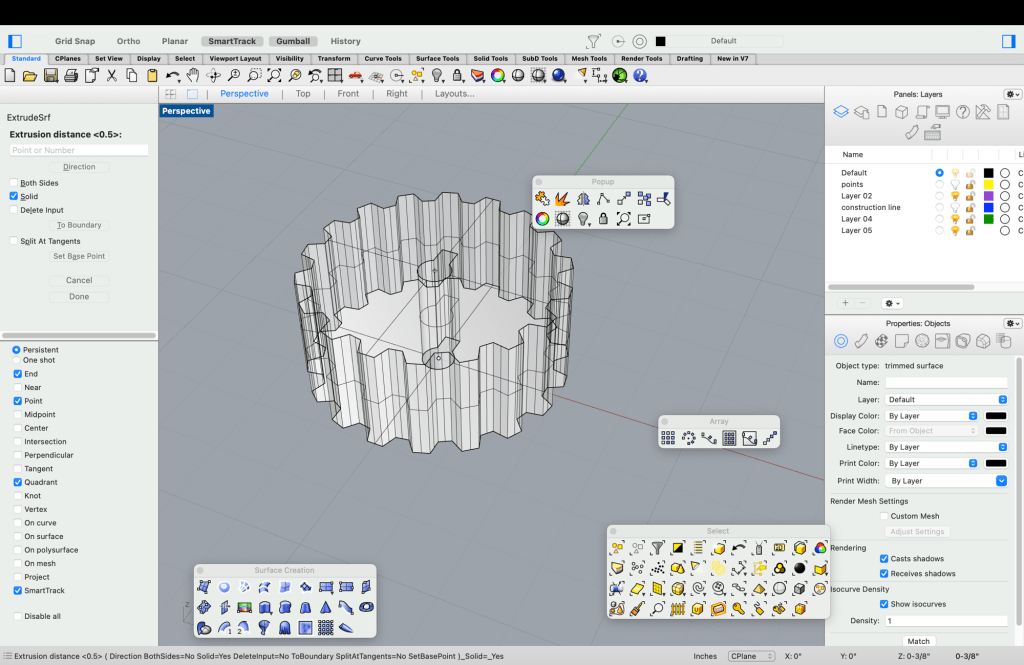
Task: Enable the Both Sides checkbox
Action: click(x=14, y=183)
